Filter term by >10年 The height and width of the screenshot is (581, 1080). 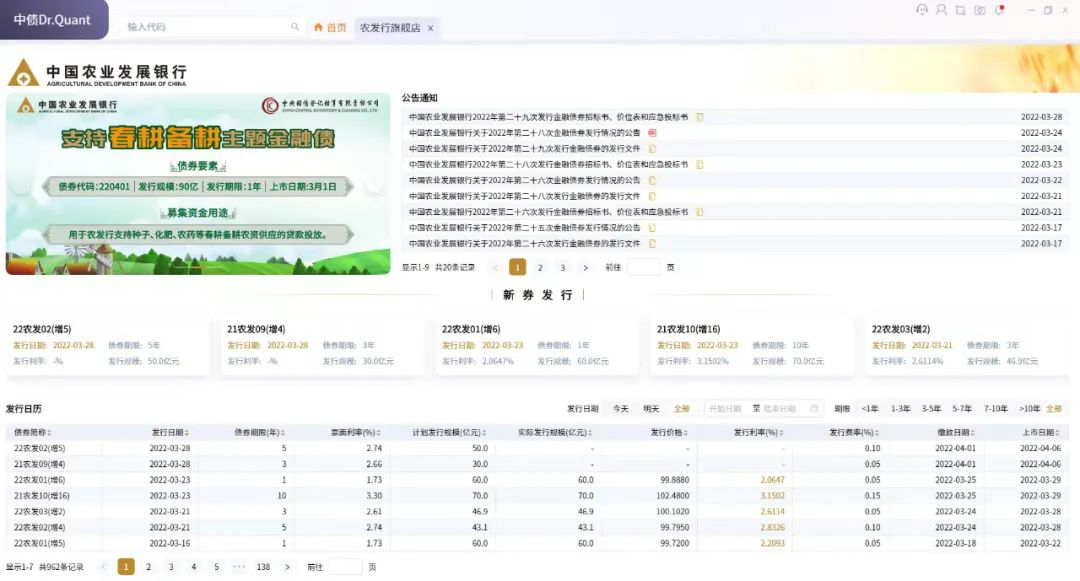coord(1030,409)
